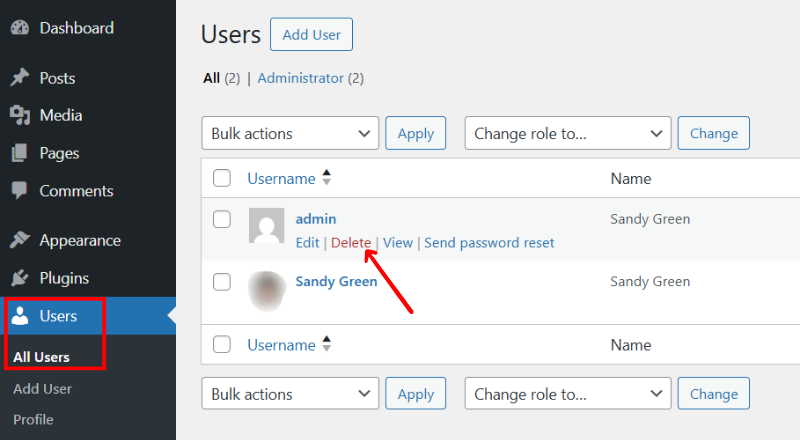Open the Plugins menu item
Viewport: 800px width, 440px height.
point(64,278)
